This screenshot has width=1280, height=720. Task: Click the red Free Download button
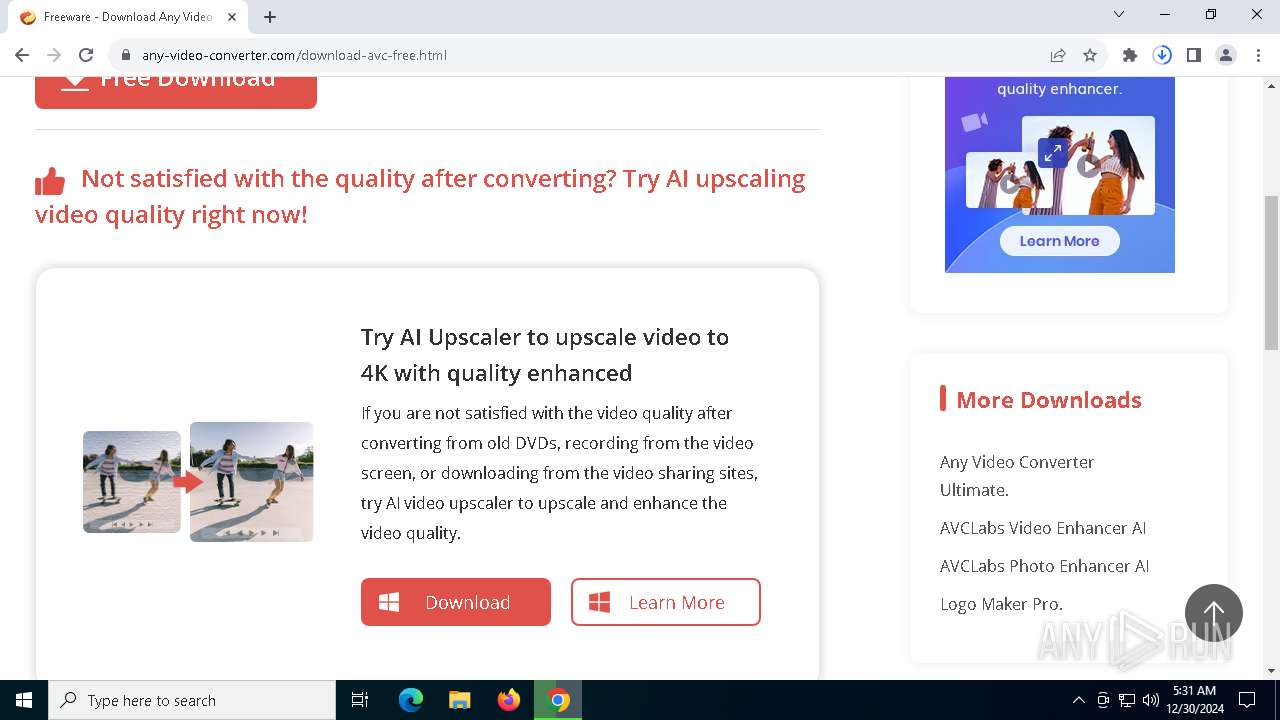[176, 90]
